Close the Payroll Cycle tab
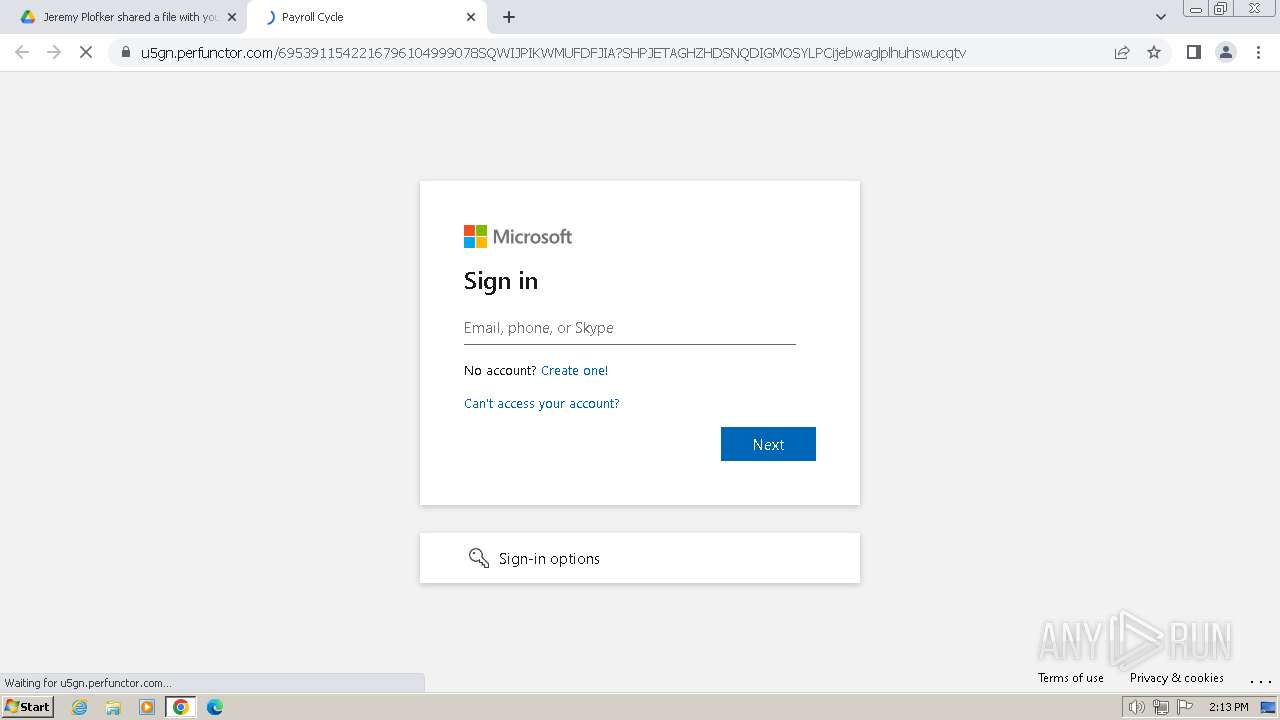1280x720 pixels. click(x=471, y=17)
